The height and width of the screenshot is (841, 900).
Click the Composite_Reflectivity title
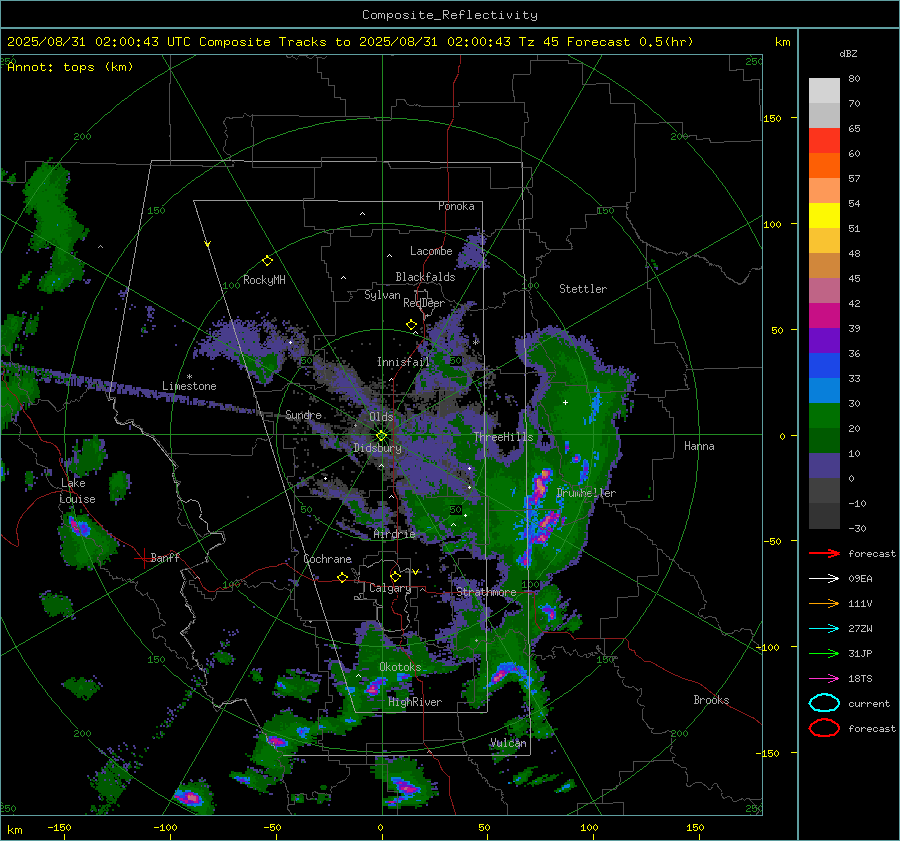pyautogui.click(x=449, y=15)
